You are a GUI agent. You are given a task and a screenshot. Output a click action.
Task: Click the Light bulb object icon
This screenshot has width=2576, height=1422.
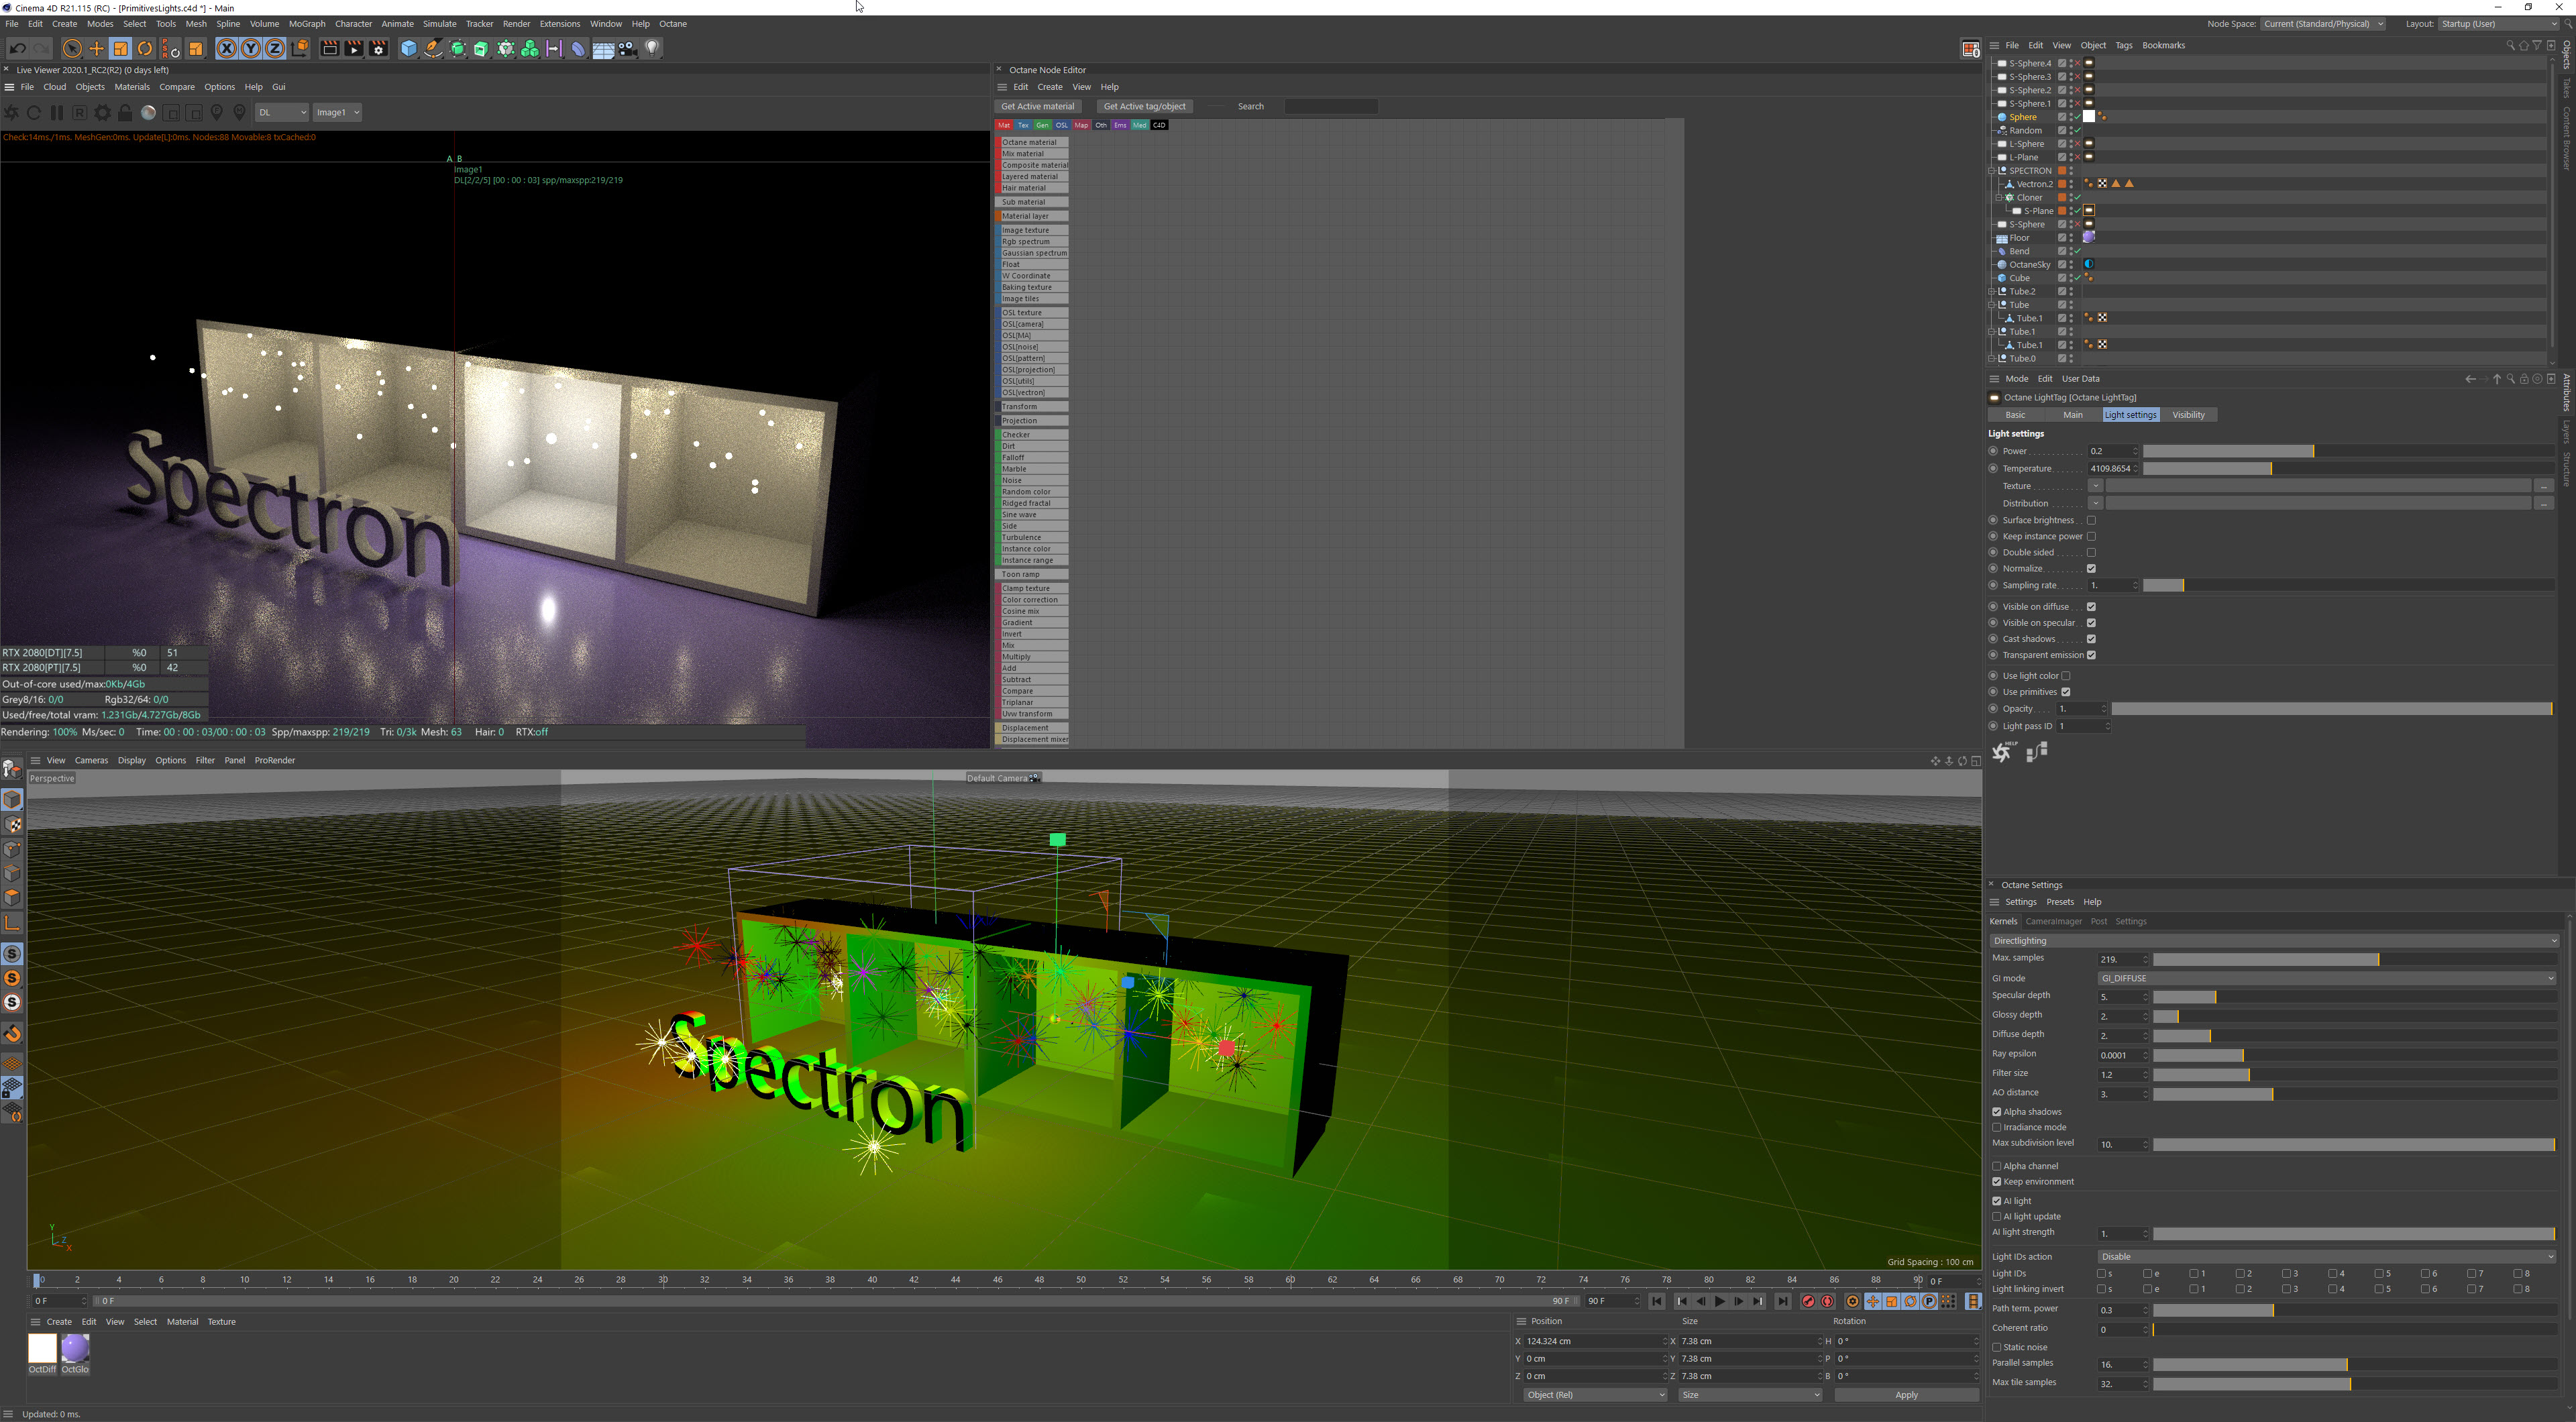[653, 48]
